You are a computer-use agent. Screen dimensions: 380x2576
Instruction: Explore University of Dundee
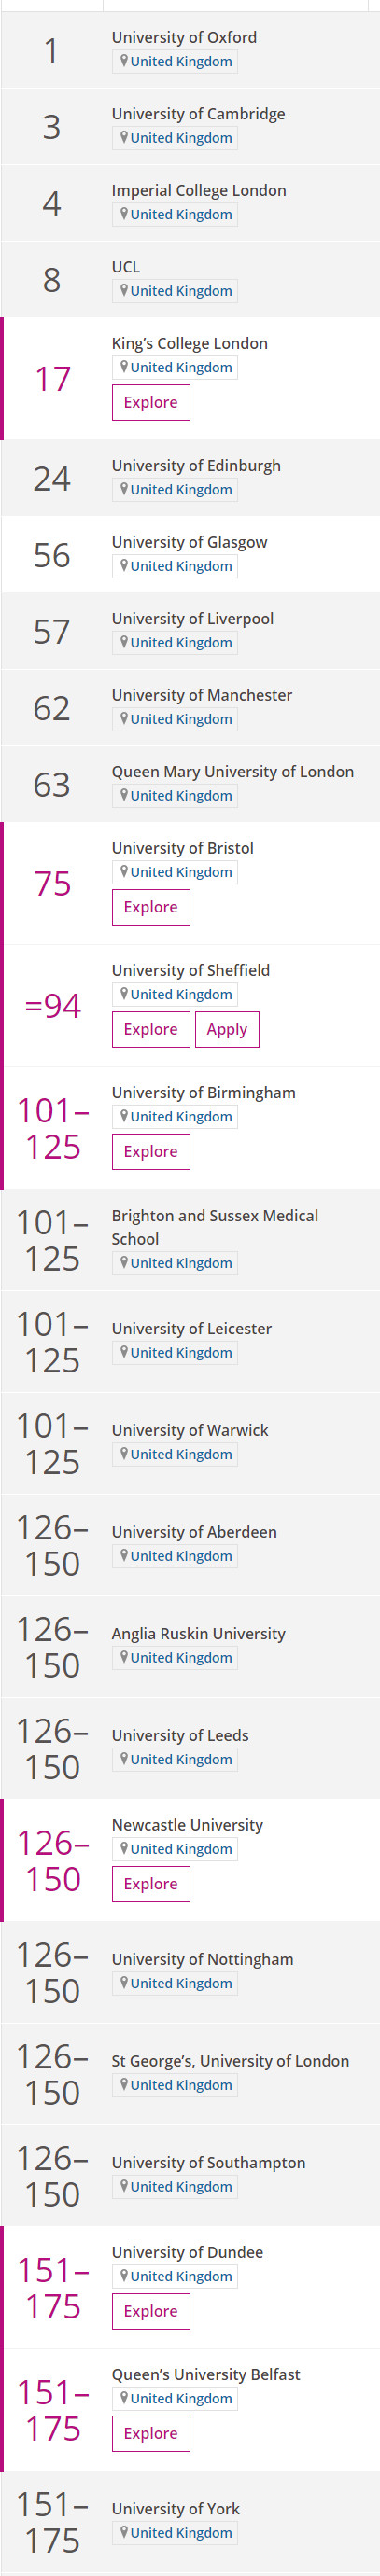click(x=151, y=2310)
